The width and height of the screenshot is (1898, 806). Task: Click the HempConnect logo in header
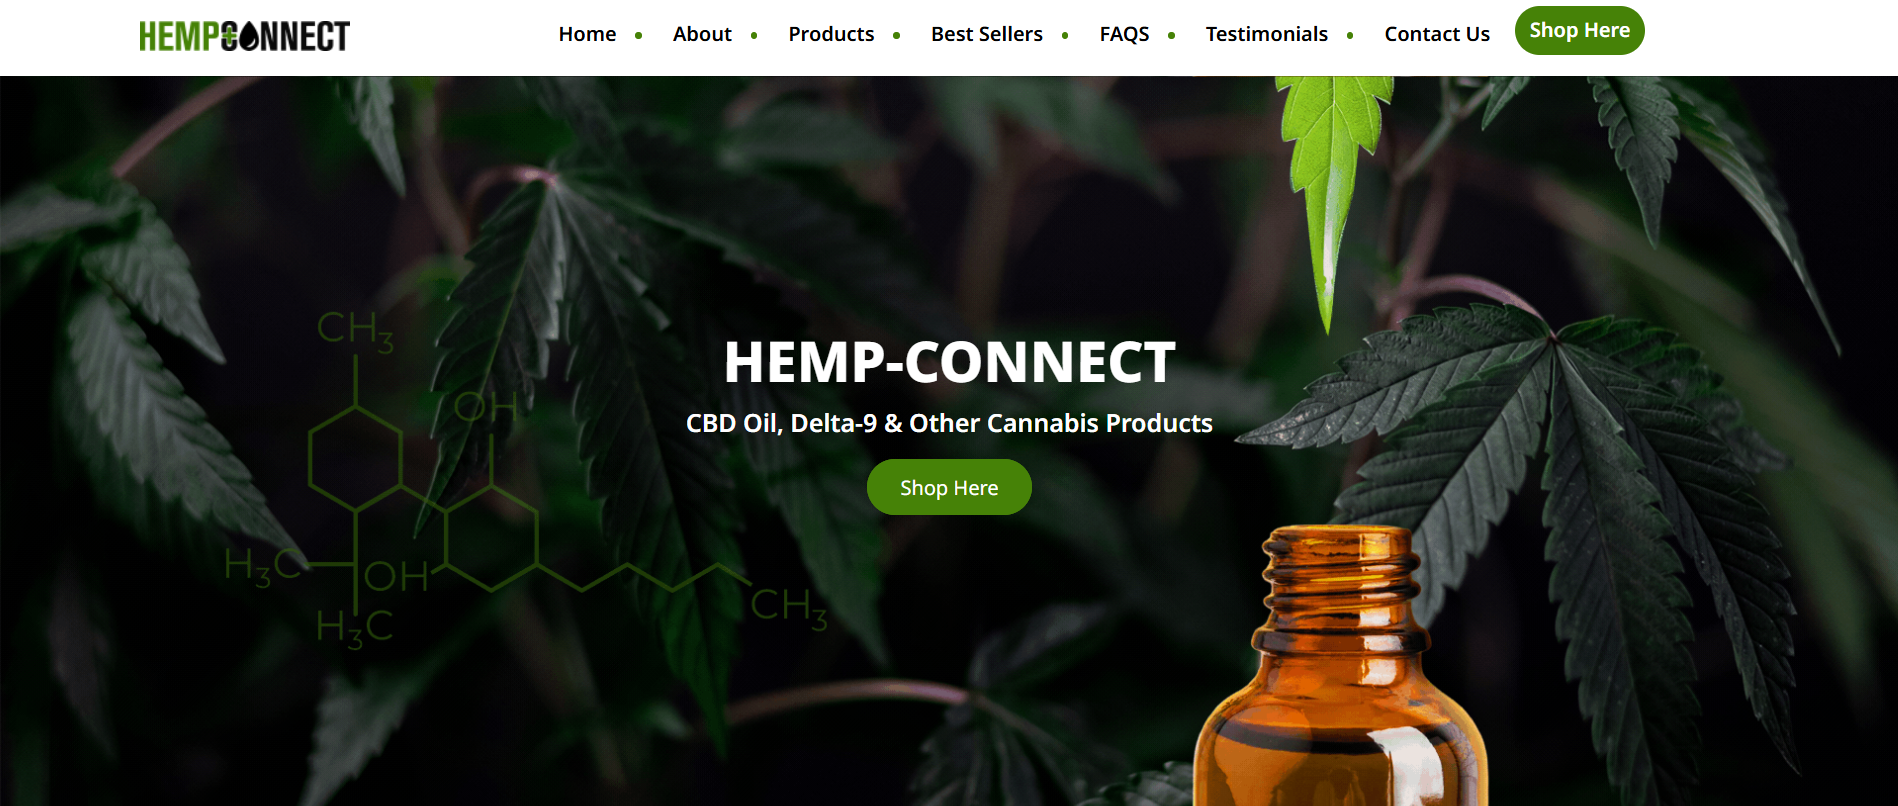pyautogui.click(x=244, y=36)
